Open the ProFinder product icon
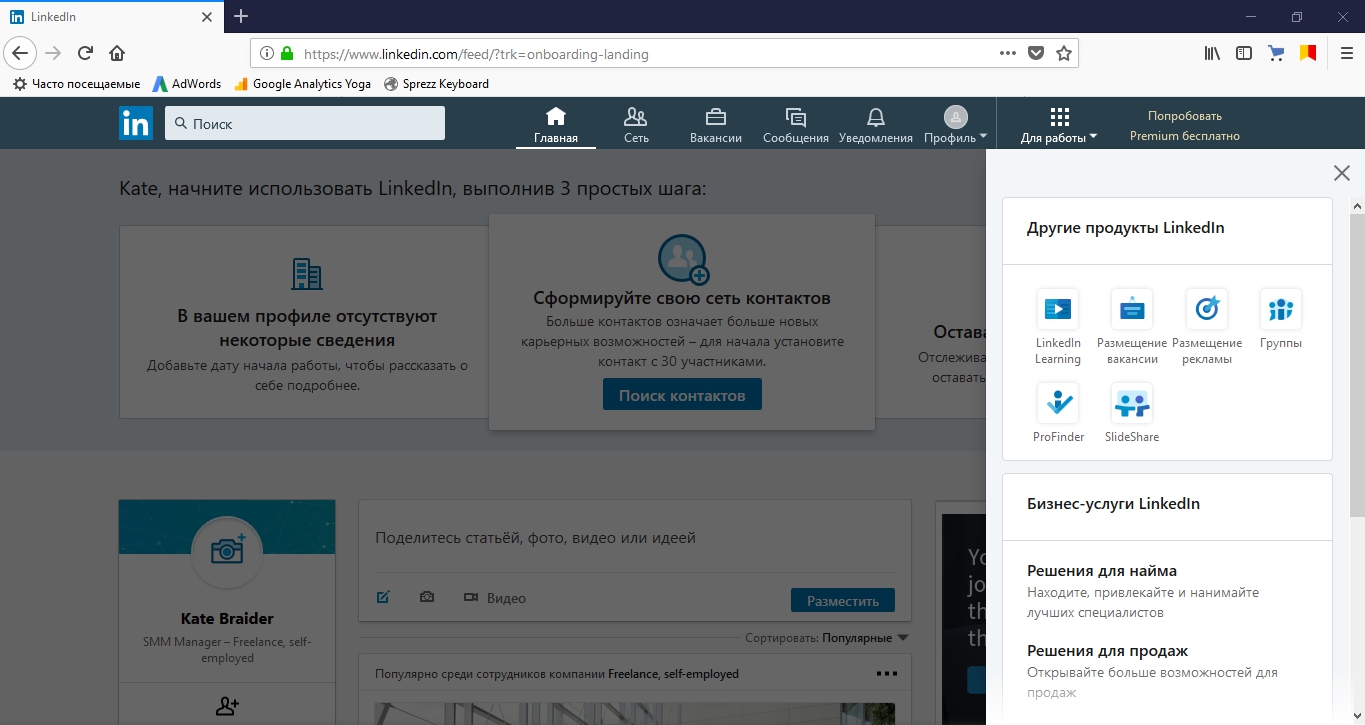1365x725 pixels. [x=1058, y=404]
